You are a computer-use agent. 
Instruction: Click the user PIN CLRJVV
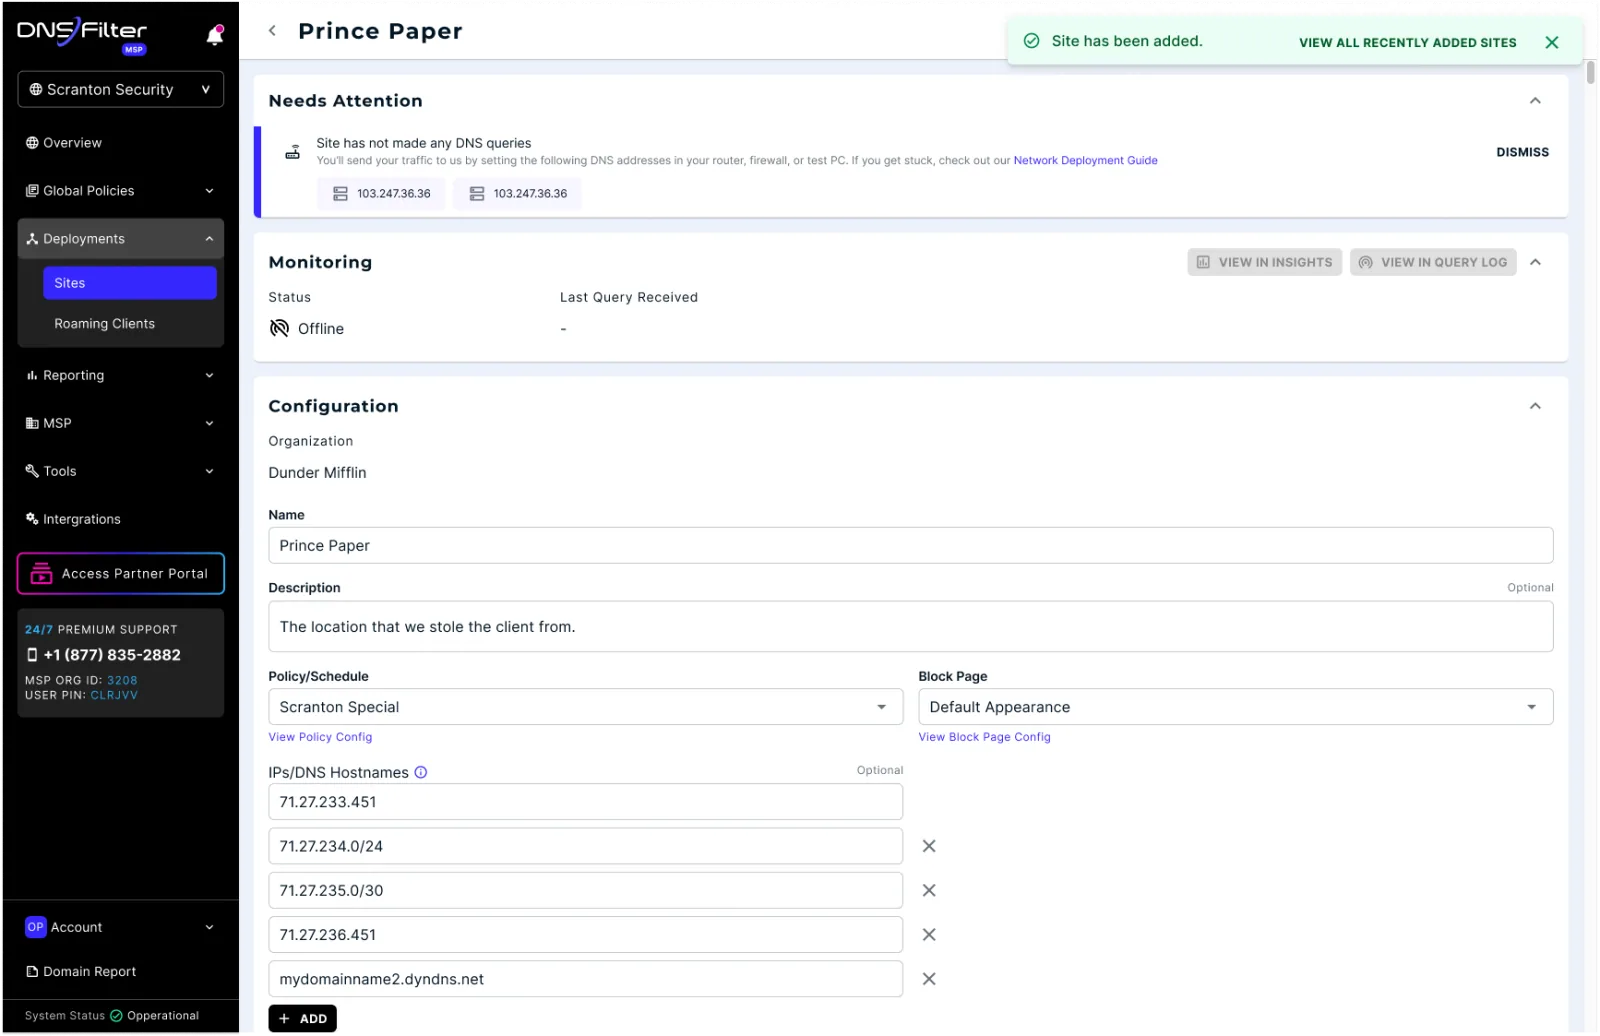tap(114, 696)
